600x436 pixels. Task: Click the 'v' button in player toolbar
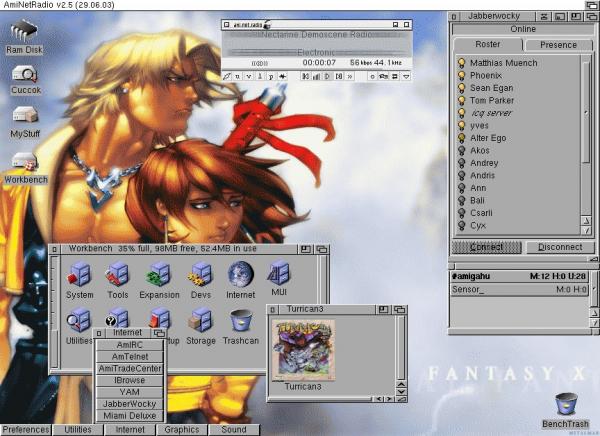click(x=249, y=77)
